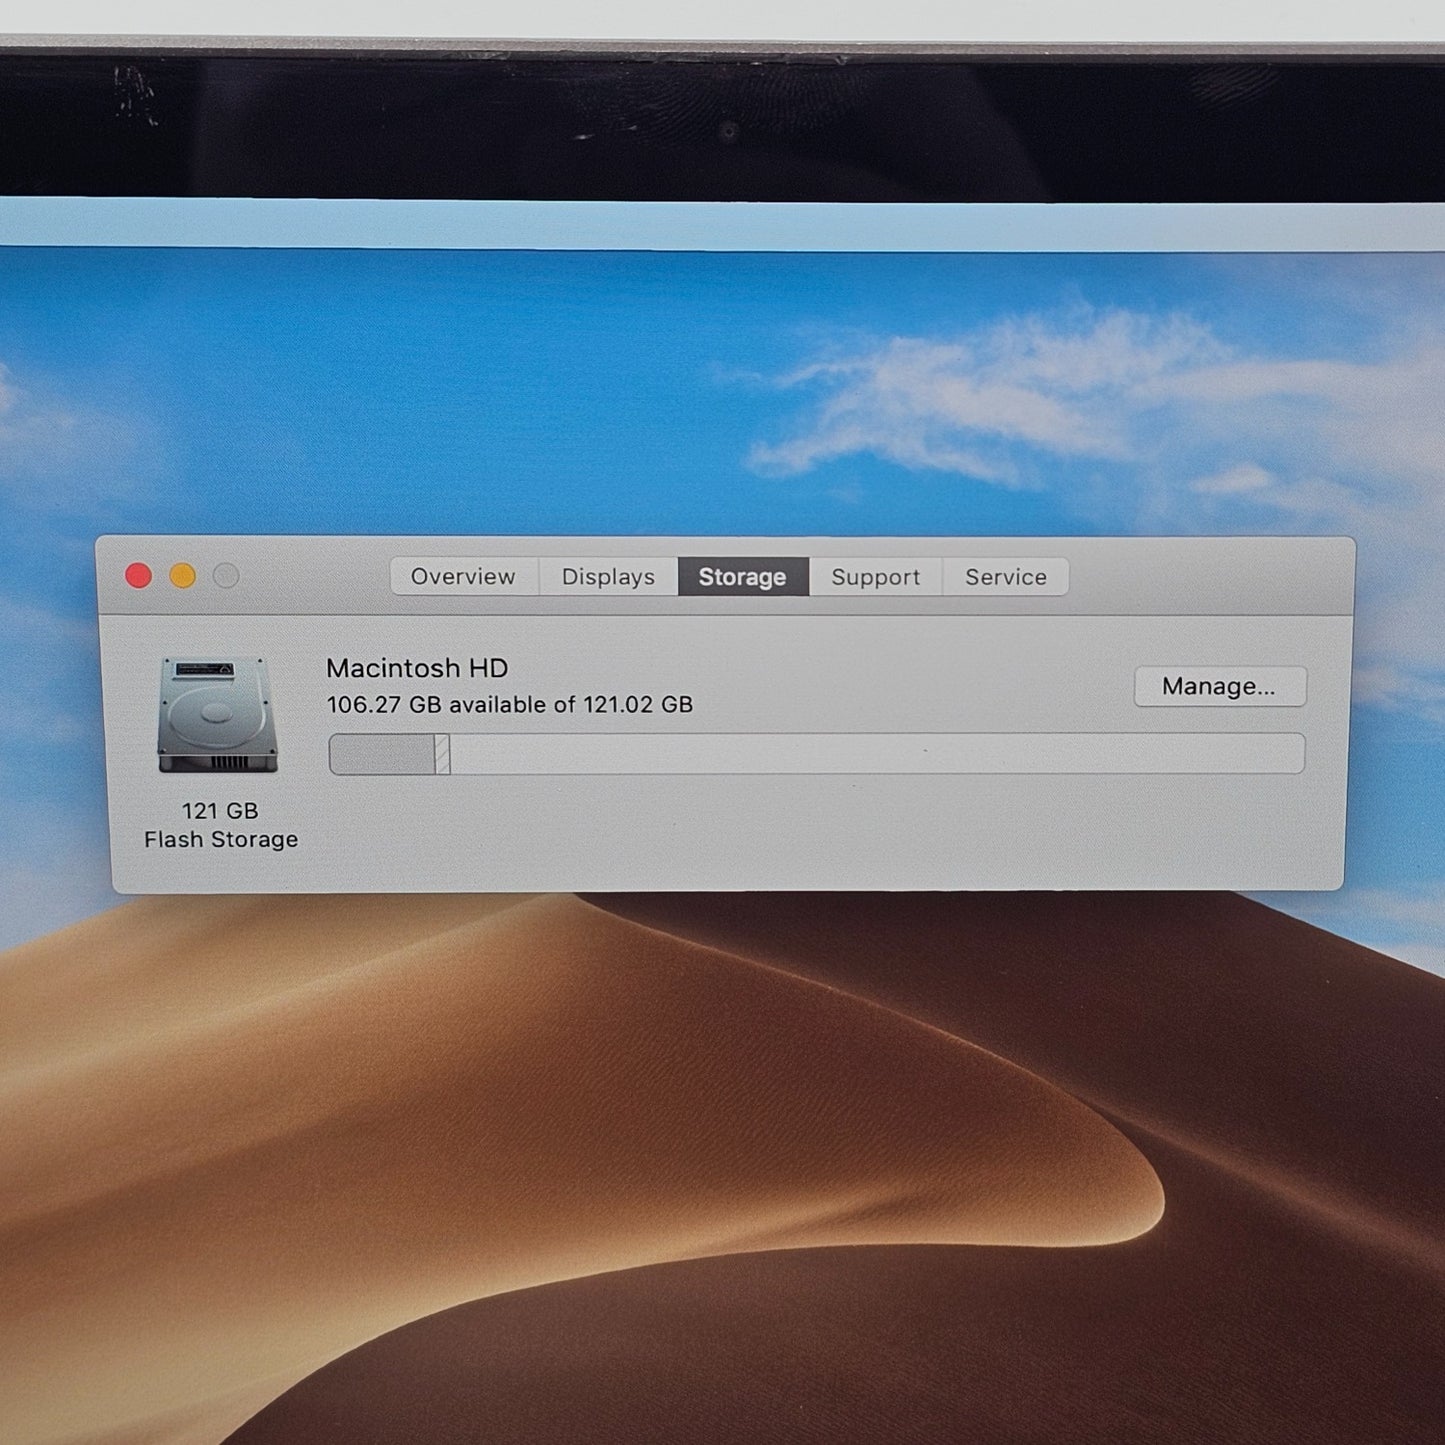Go to the Support tab

pos(875,577)
